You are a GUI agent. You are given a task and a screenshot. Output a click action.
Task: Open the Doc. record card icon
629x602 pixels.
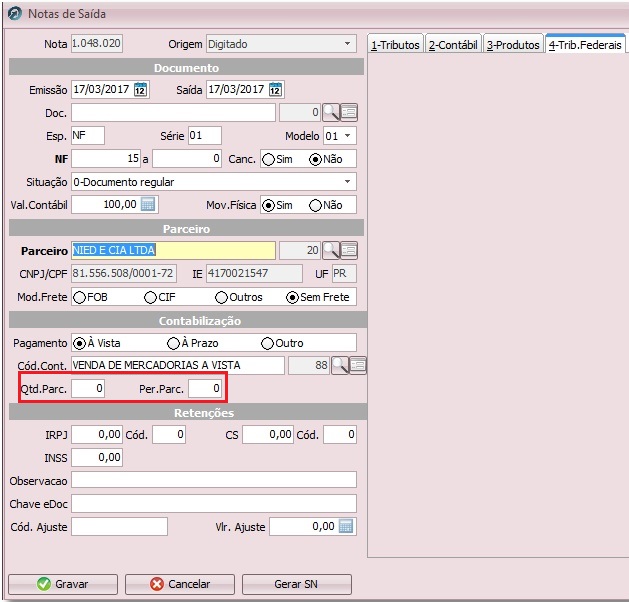(349, 113)
